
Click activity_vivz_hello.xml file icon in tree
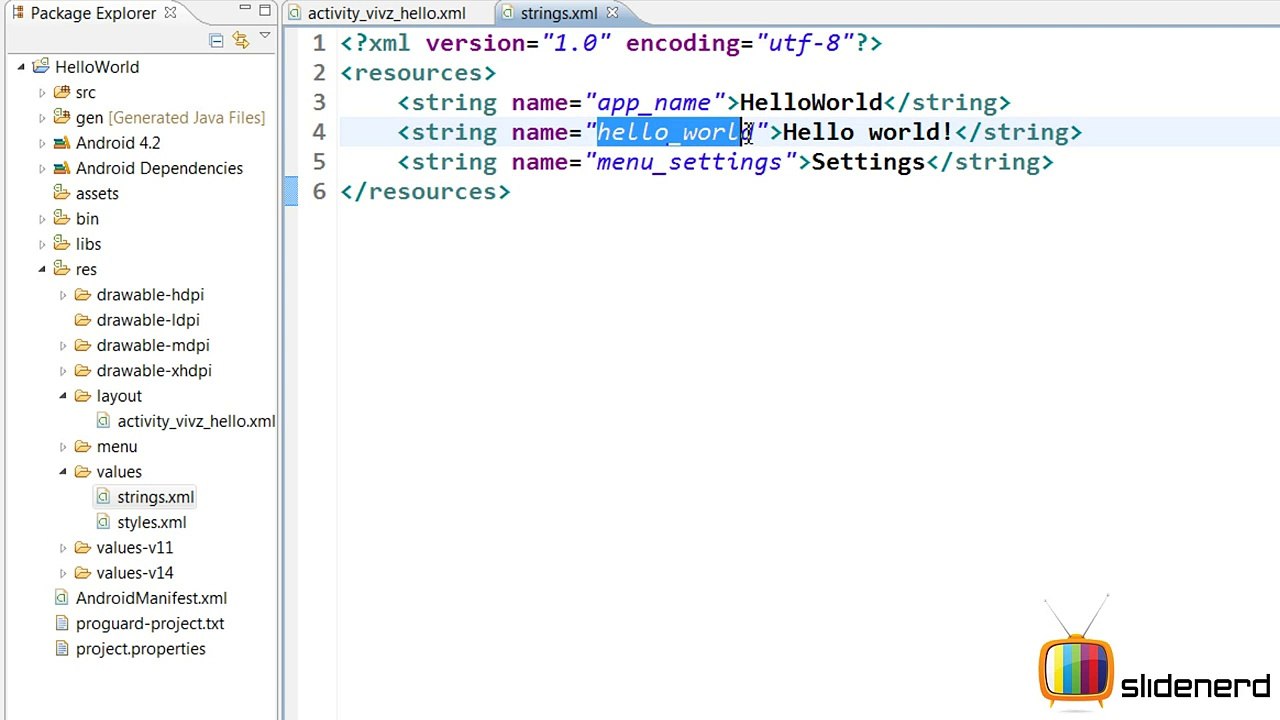(x=103, y=421)
